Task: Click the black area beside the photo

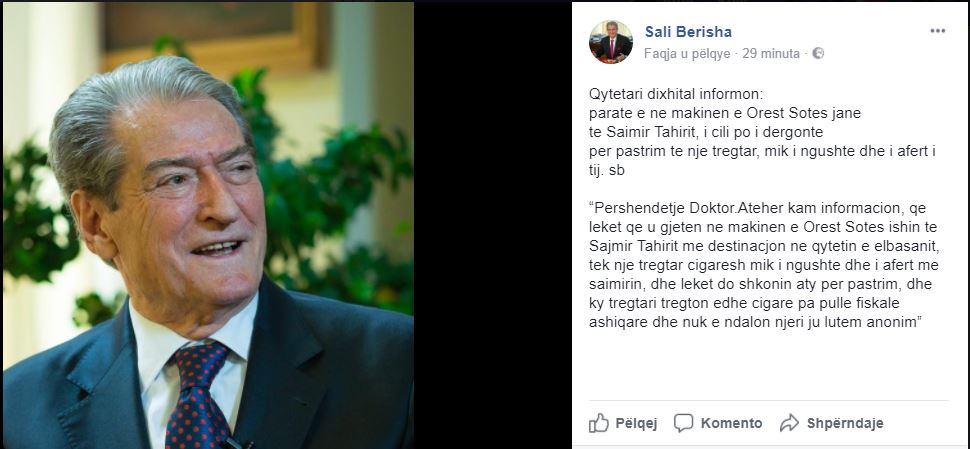Action: pyautogui.click(x=492, y=225)
